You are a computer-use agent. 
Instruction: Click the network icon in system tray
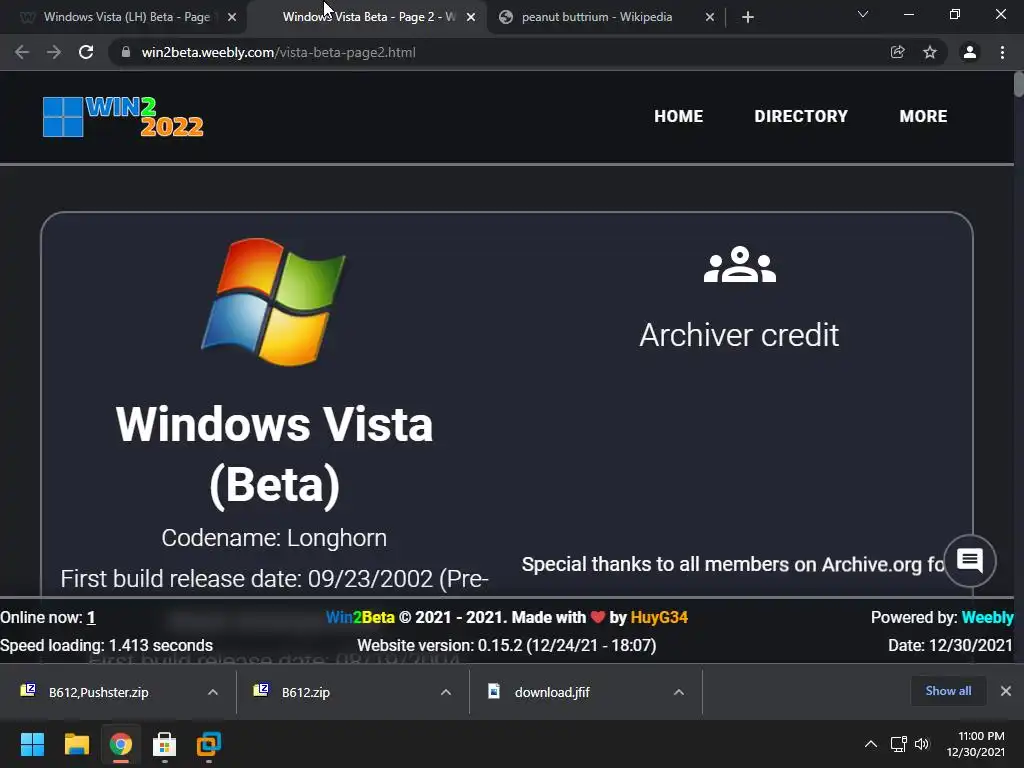(x=899, y=744)
